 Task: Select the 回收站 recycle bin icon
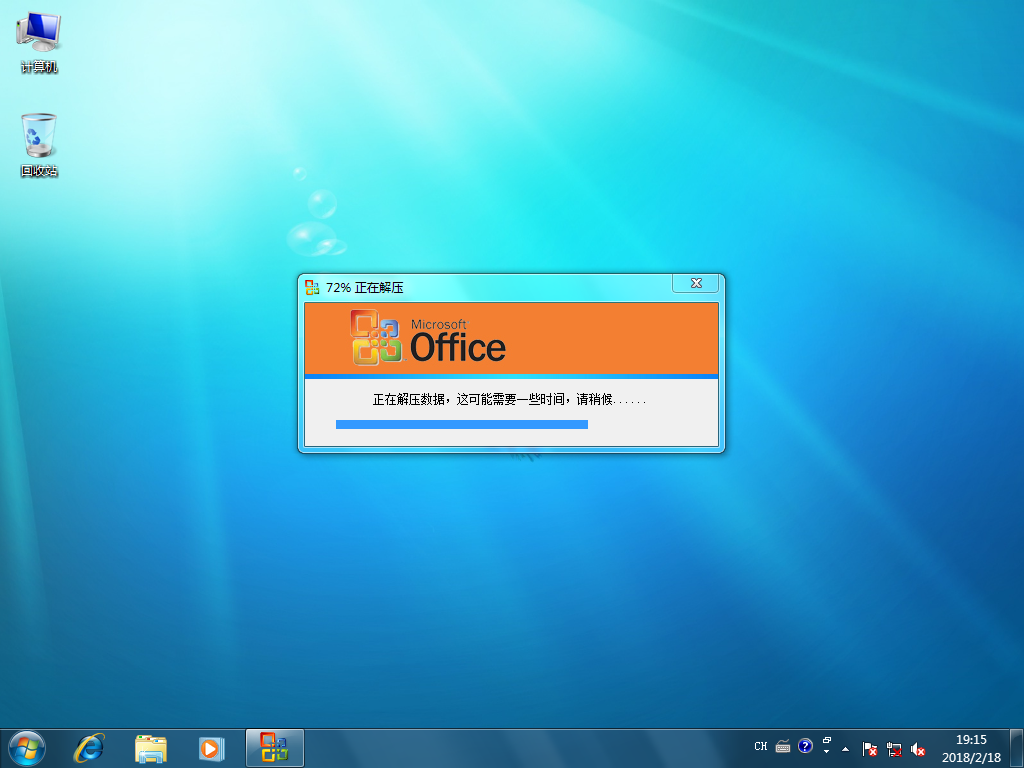[39, 145]
